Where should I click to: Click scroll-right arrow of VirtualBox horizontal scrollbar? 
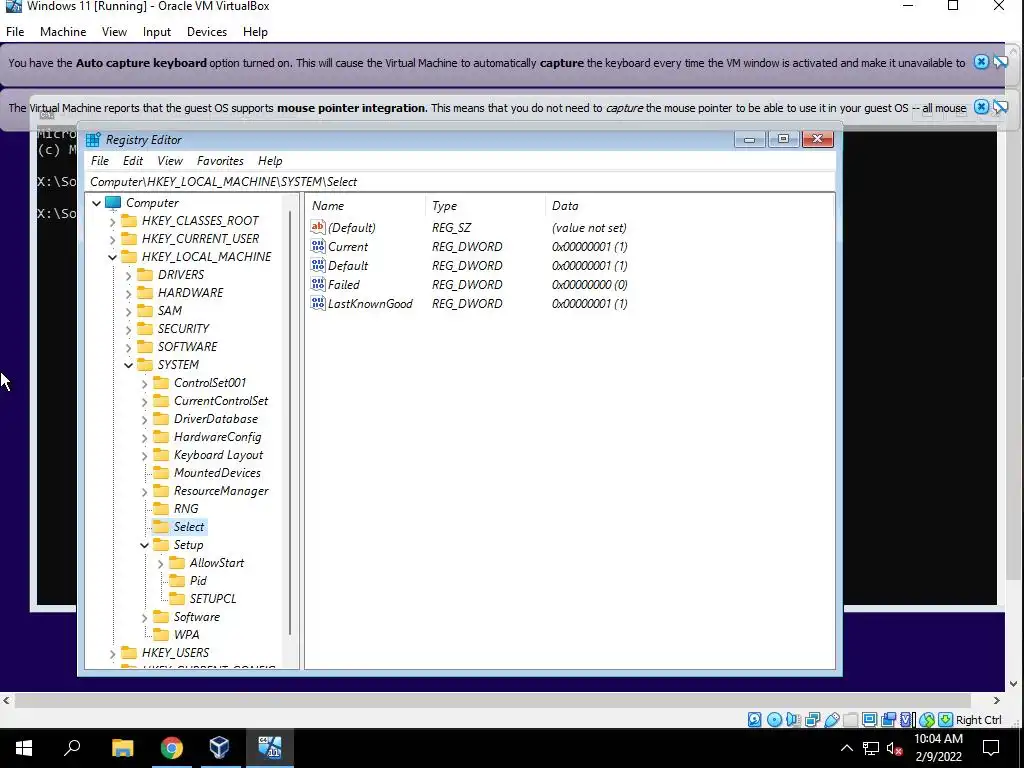tap(997, 700)
